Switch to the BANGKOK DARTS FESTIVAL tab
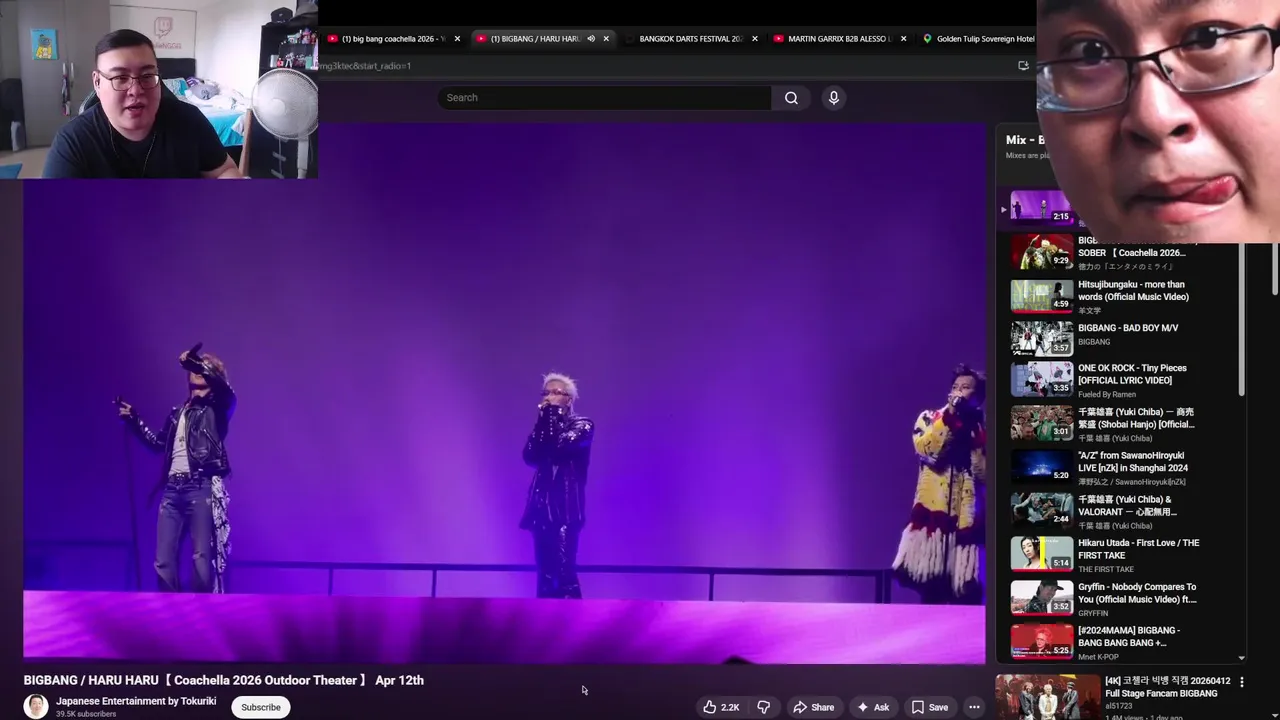Image resolution: width=1280 pixels, height=720 pixels. click(690, 39)
